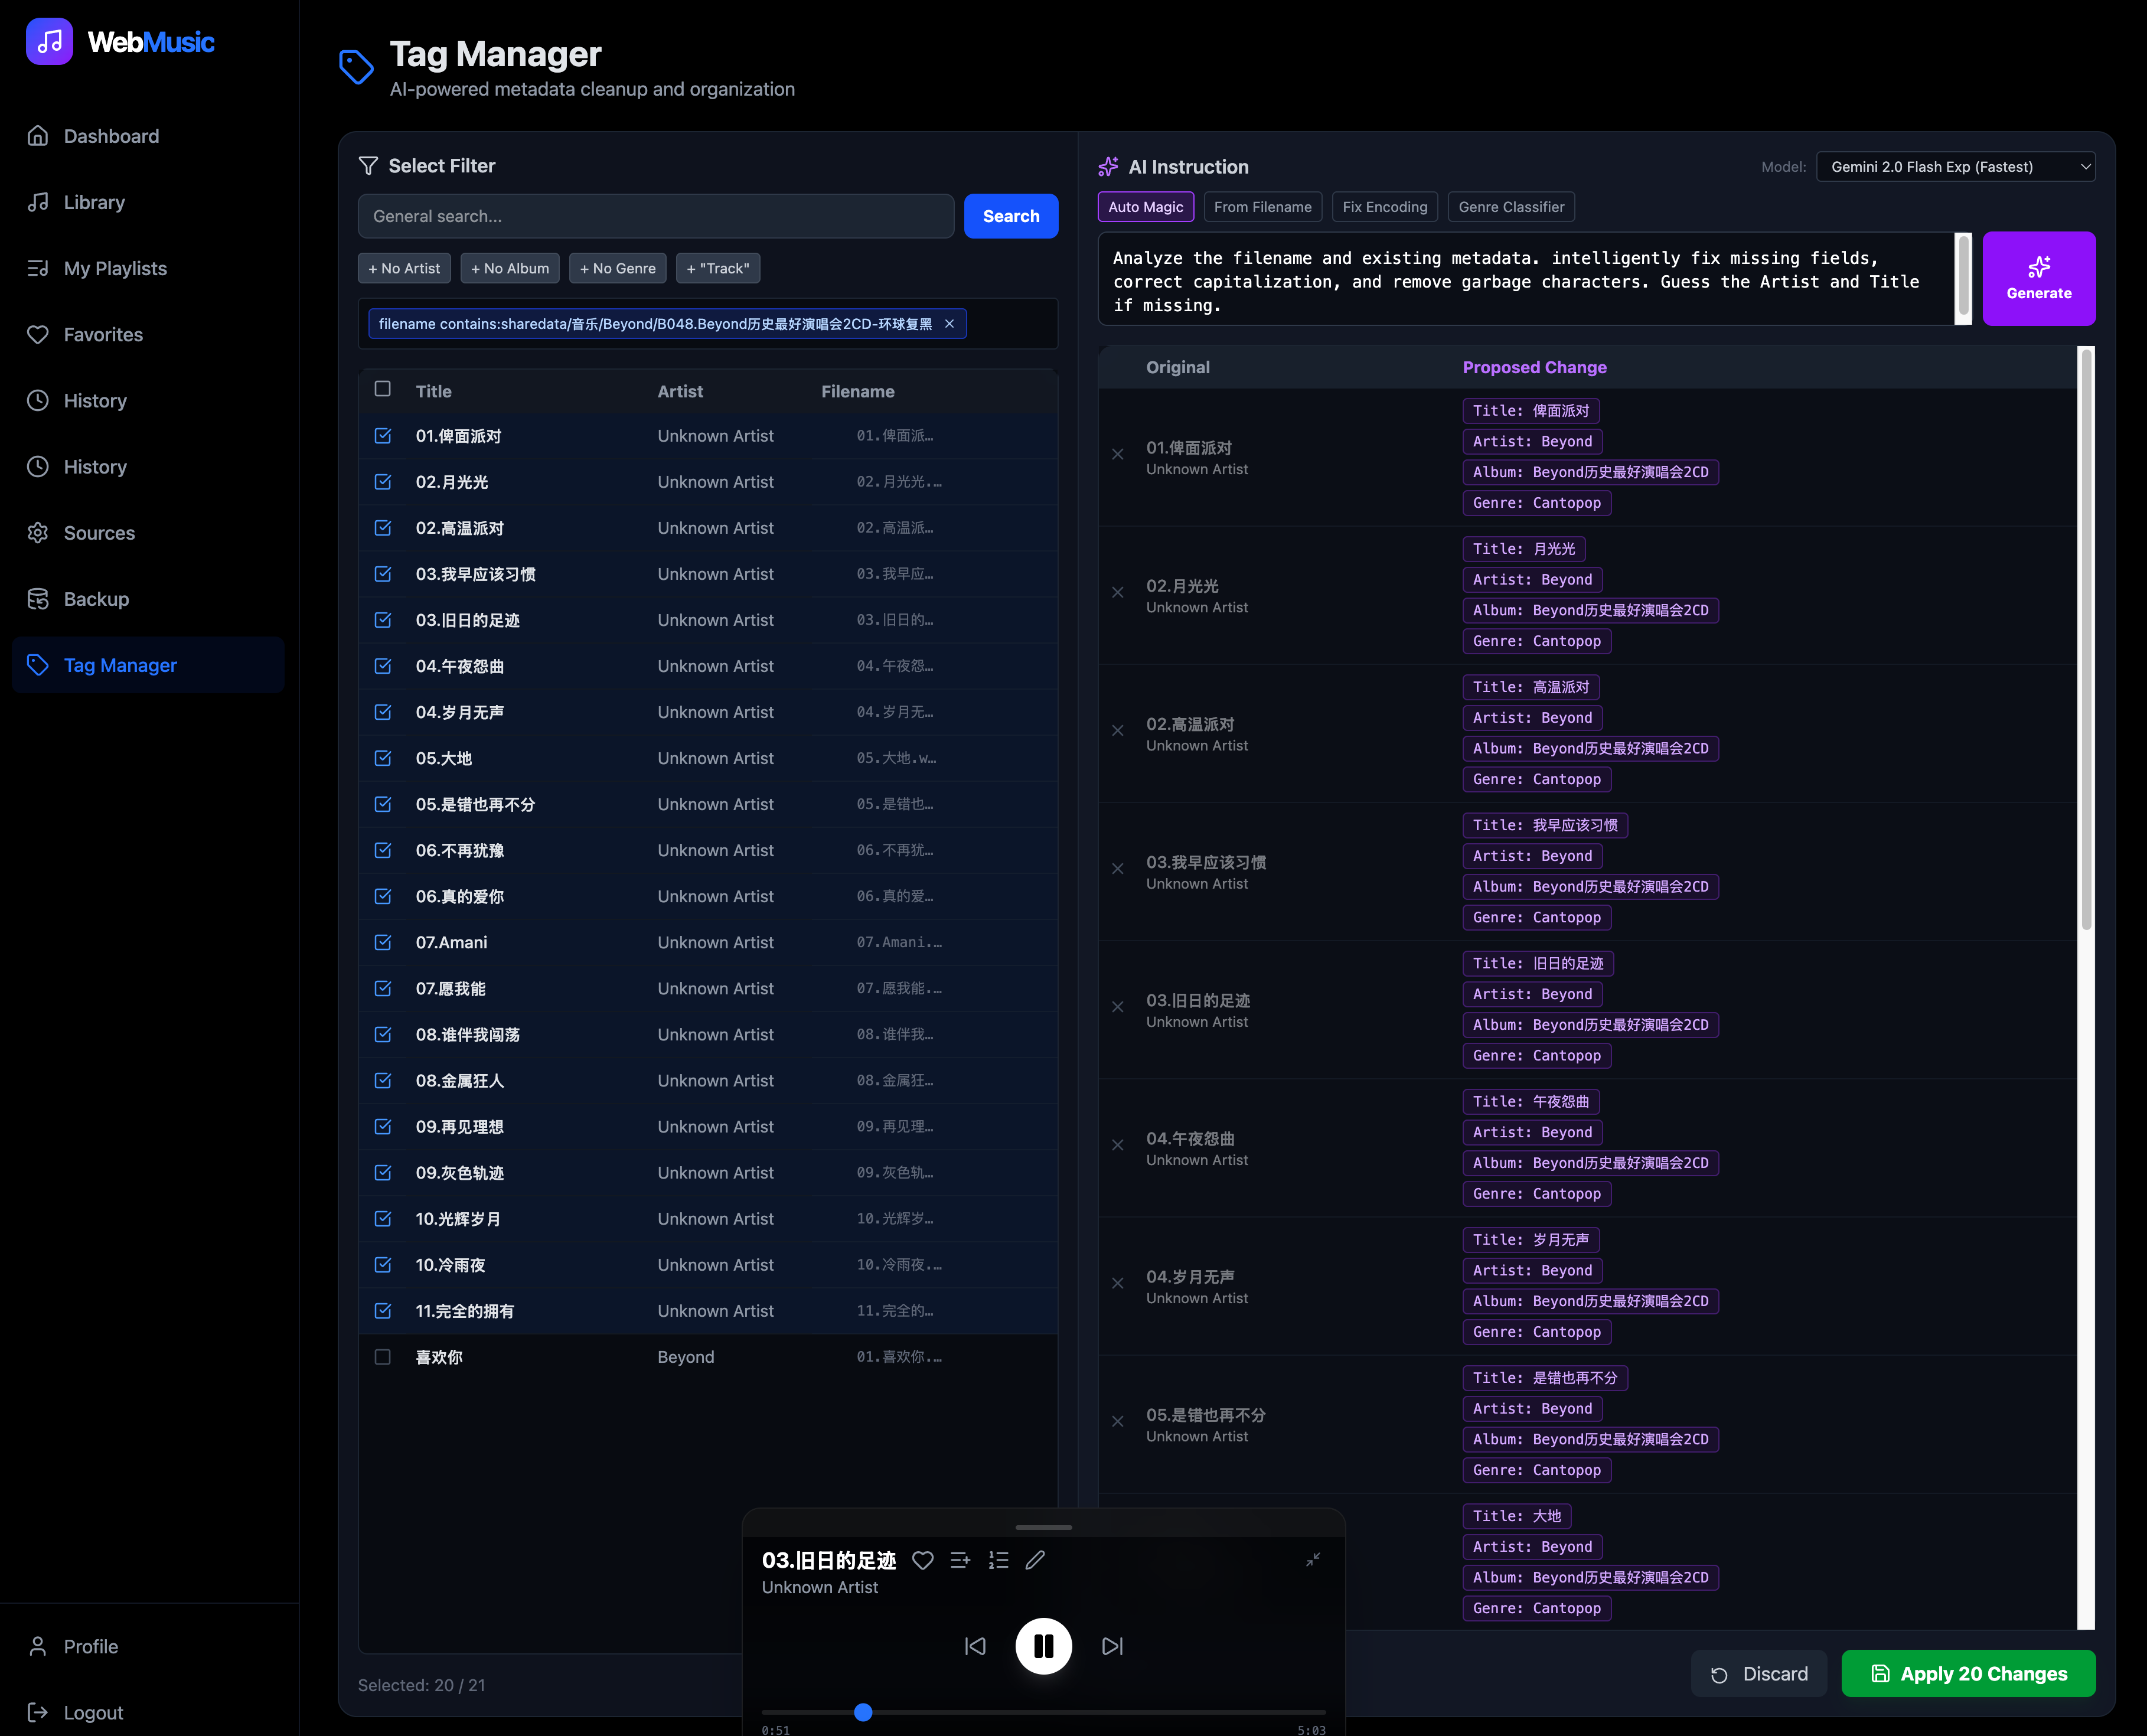The image size is (2147, 1736).
Task: Collapse the mini player with shrink icon
Action: click(1313, 1559)
